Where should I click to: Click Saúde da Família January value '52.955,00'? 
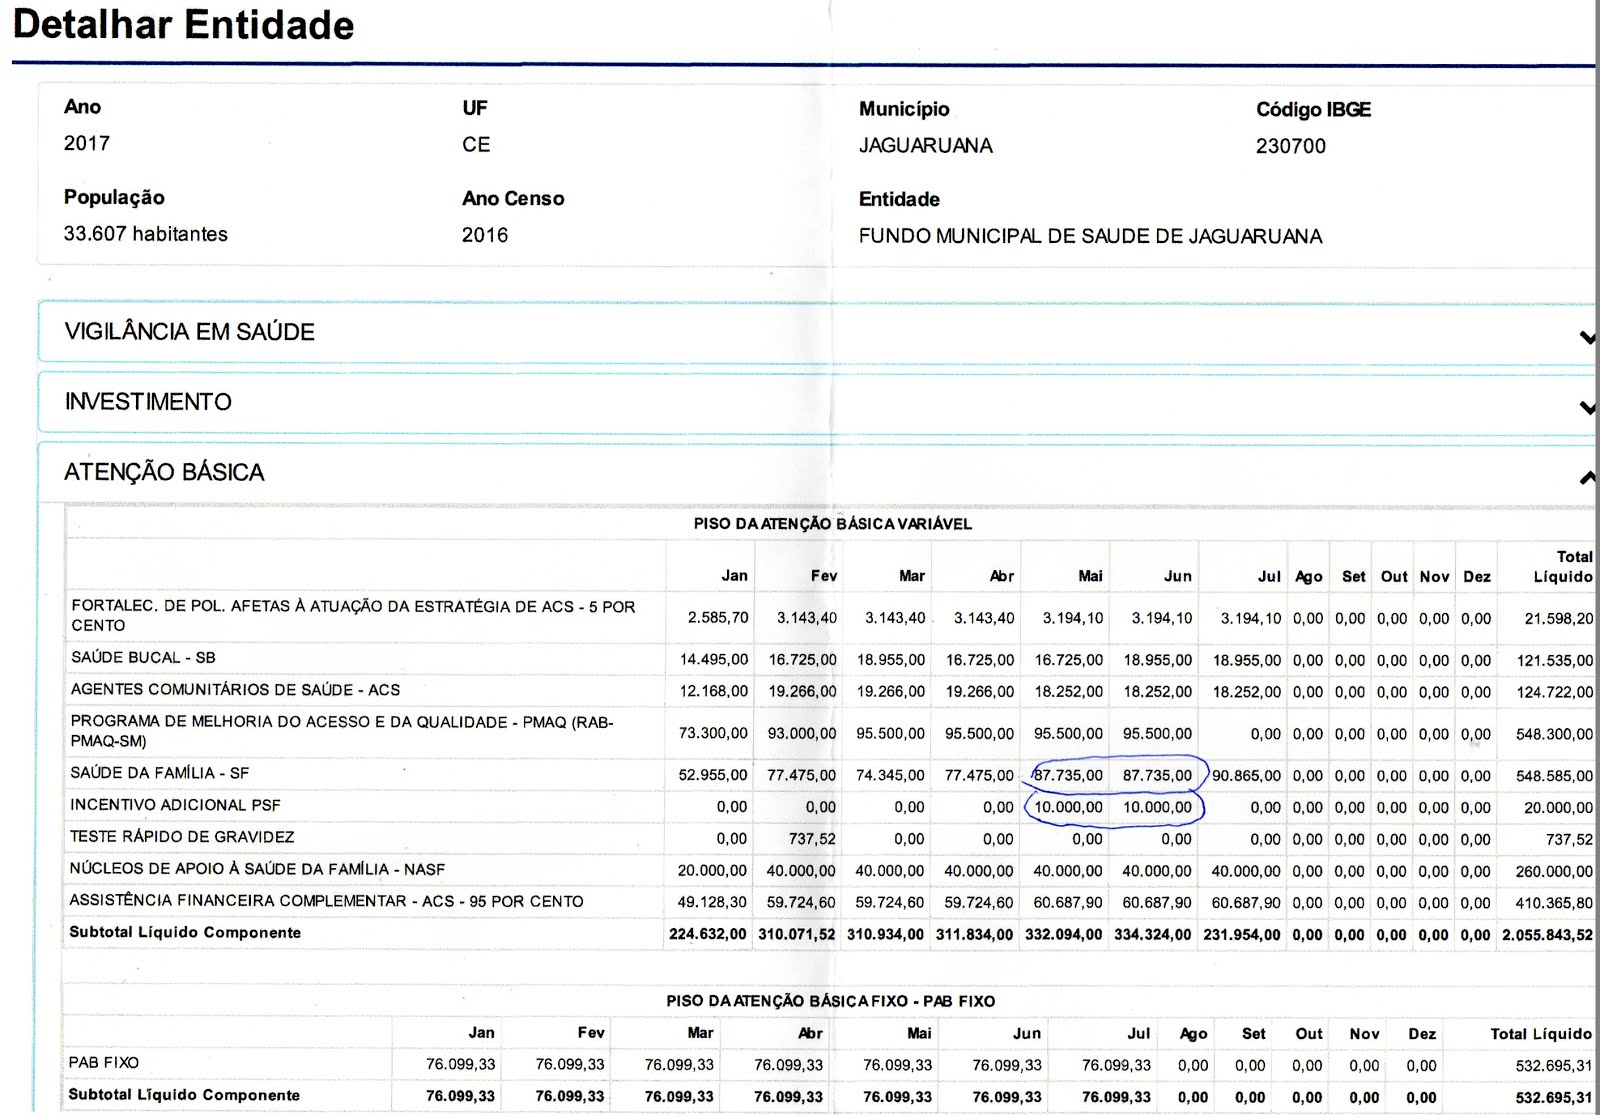click(713, 775)
